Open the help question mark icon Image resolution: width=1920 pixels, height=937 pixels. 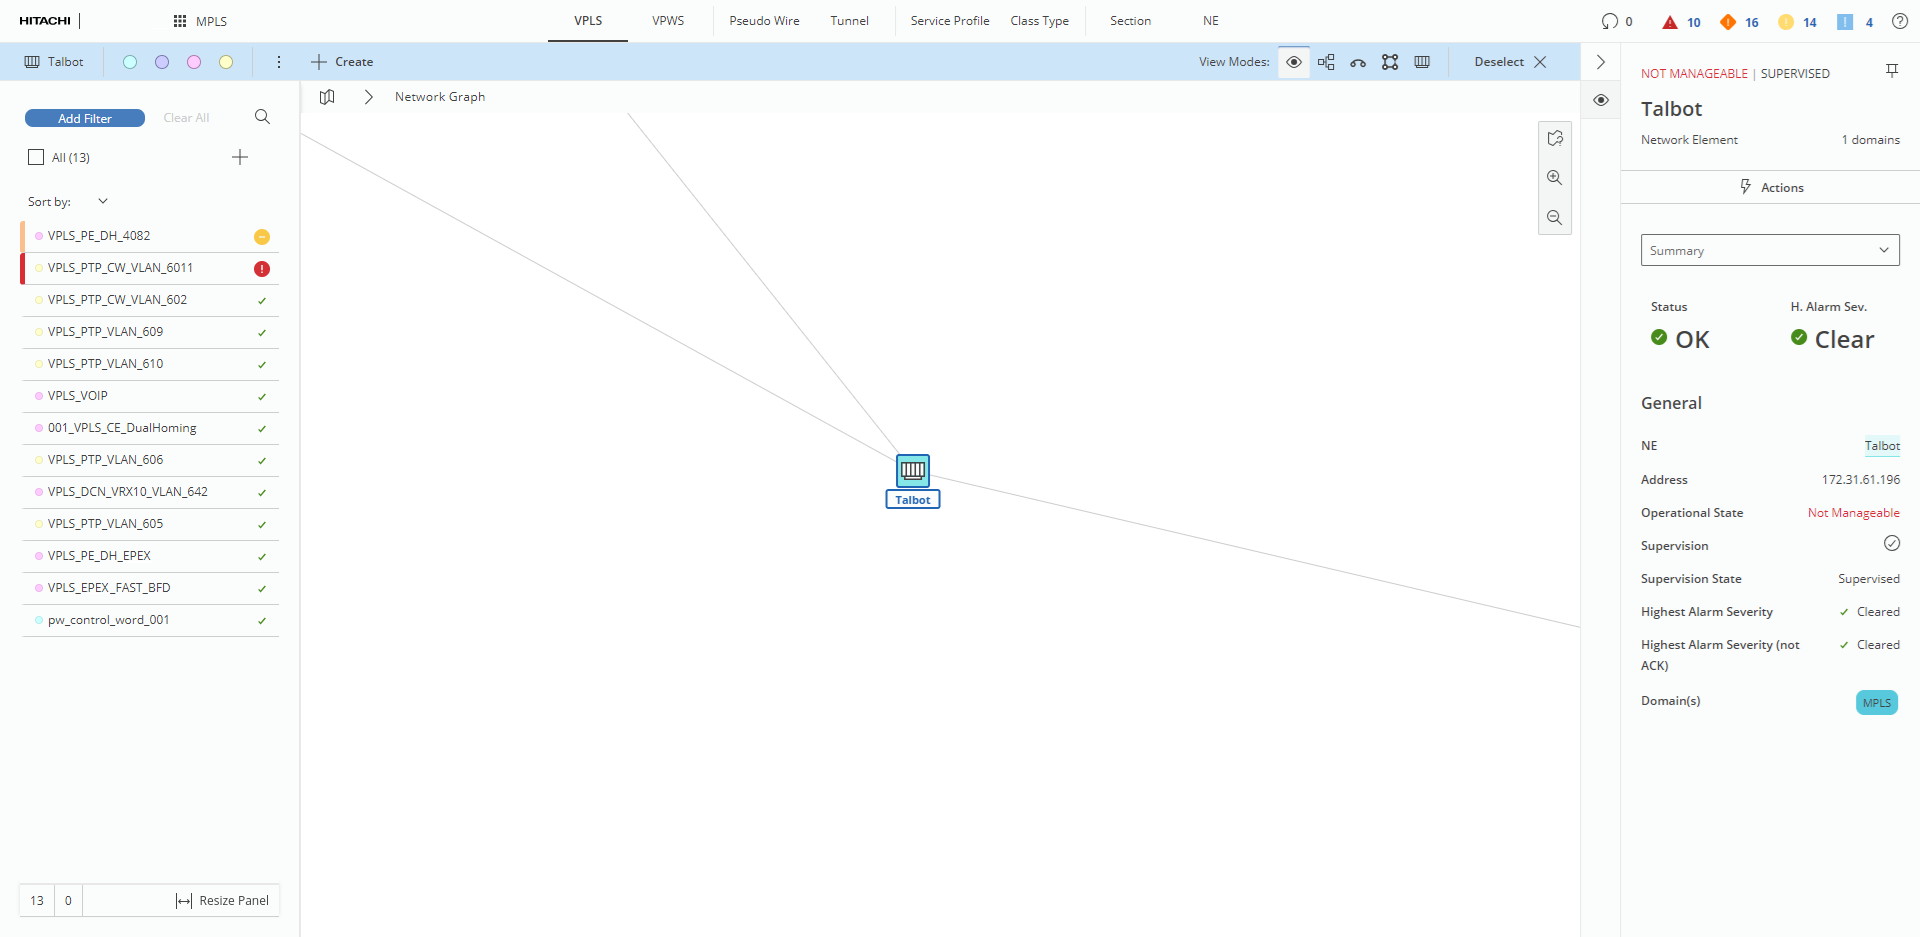1899,21
